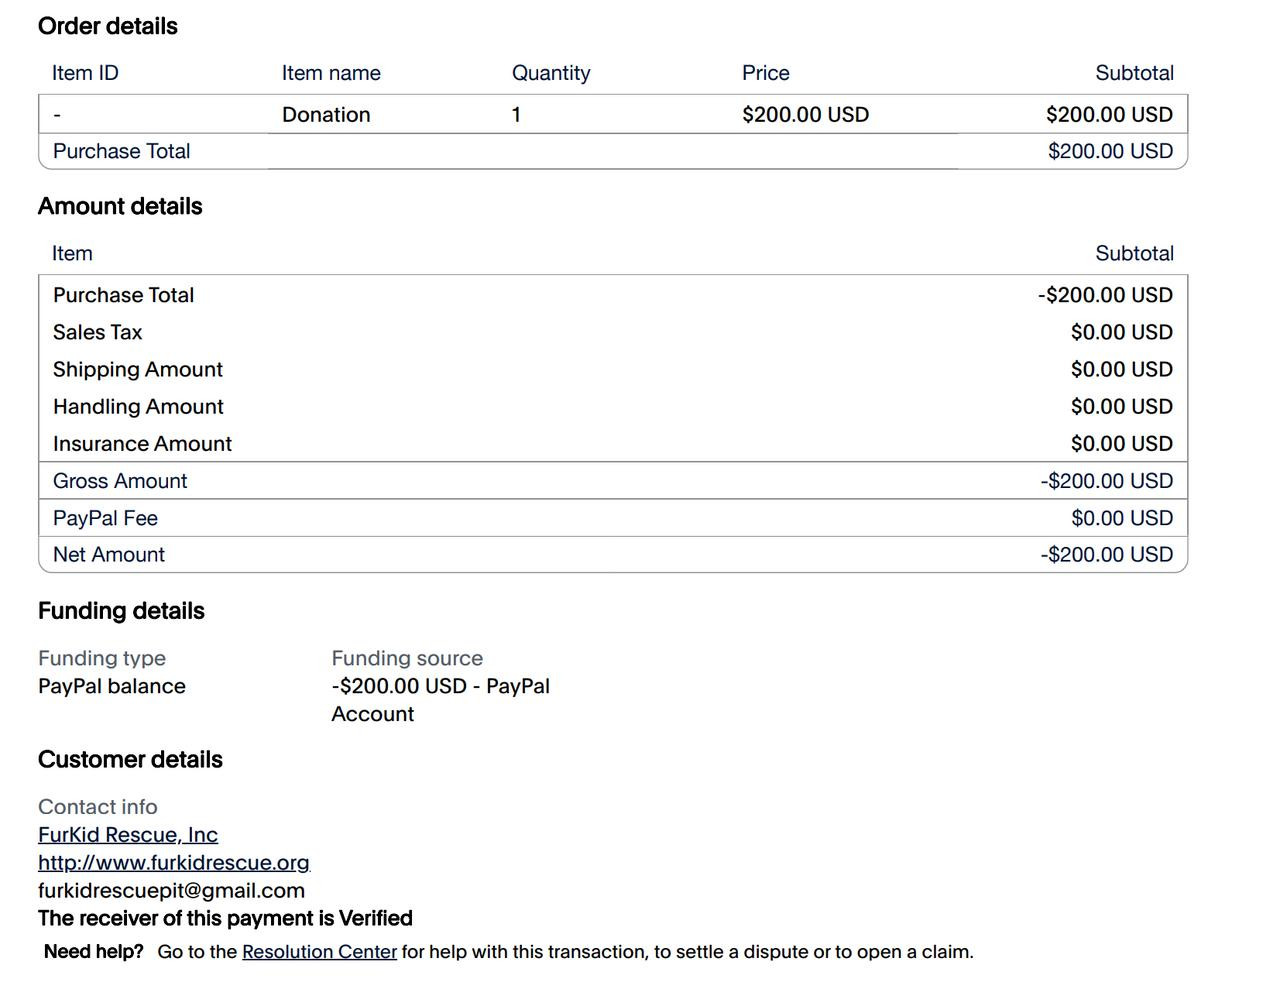Click the Order details heading
Image resolution: width=1280 pixels, height=983 pixels.
[x=108, y=27]
